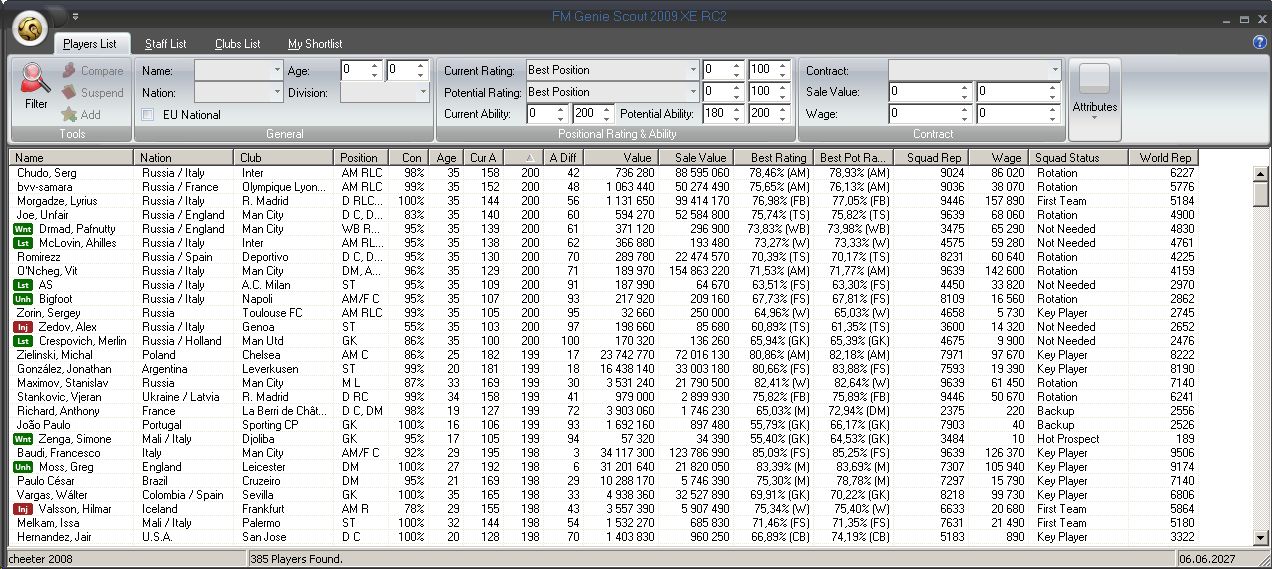
Task: Sort by the World Rep column header
Action: [1161, 157]
